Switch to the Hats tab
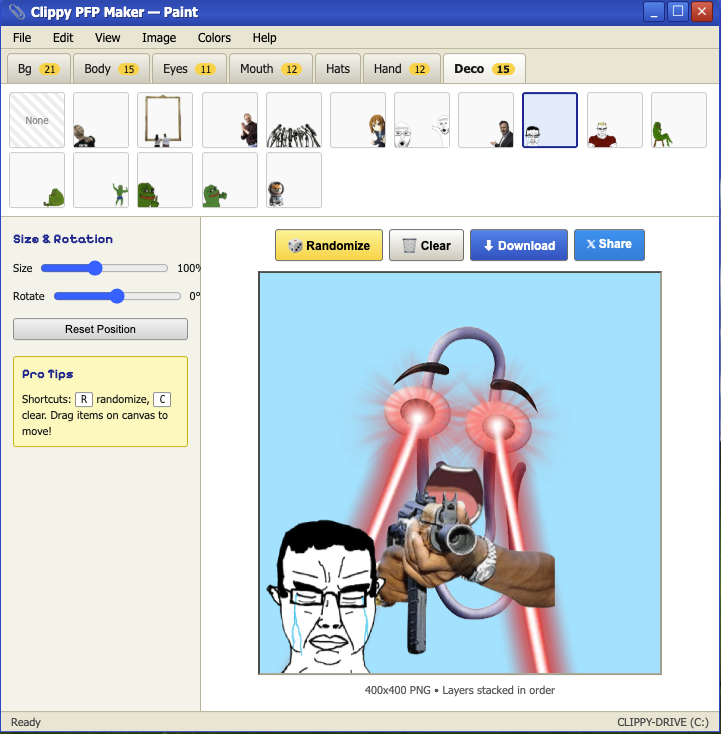This screenshot has width=721, height=734. point(338,69)
